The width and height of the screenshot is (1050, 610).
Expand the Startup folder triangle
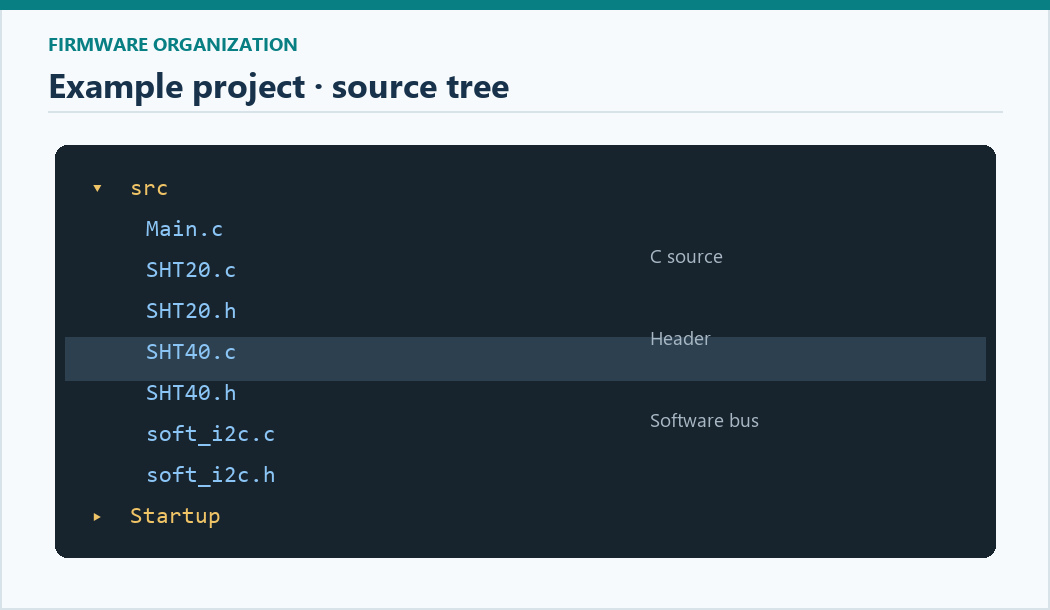[x=97, y=516]
